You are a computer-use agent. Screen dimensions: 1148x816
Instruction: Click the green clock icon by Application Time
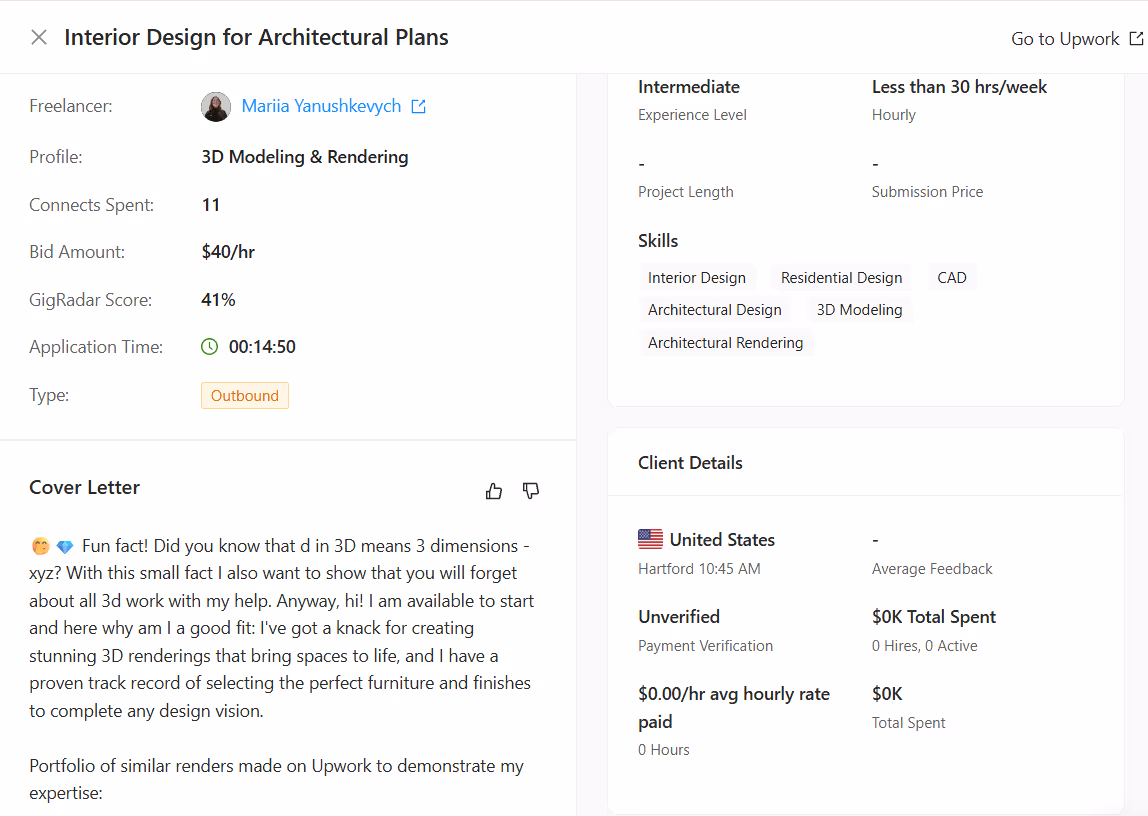click(x=209, y=347)
